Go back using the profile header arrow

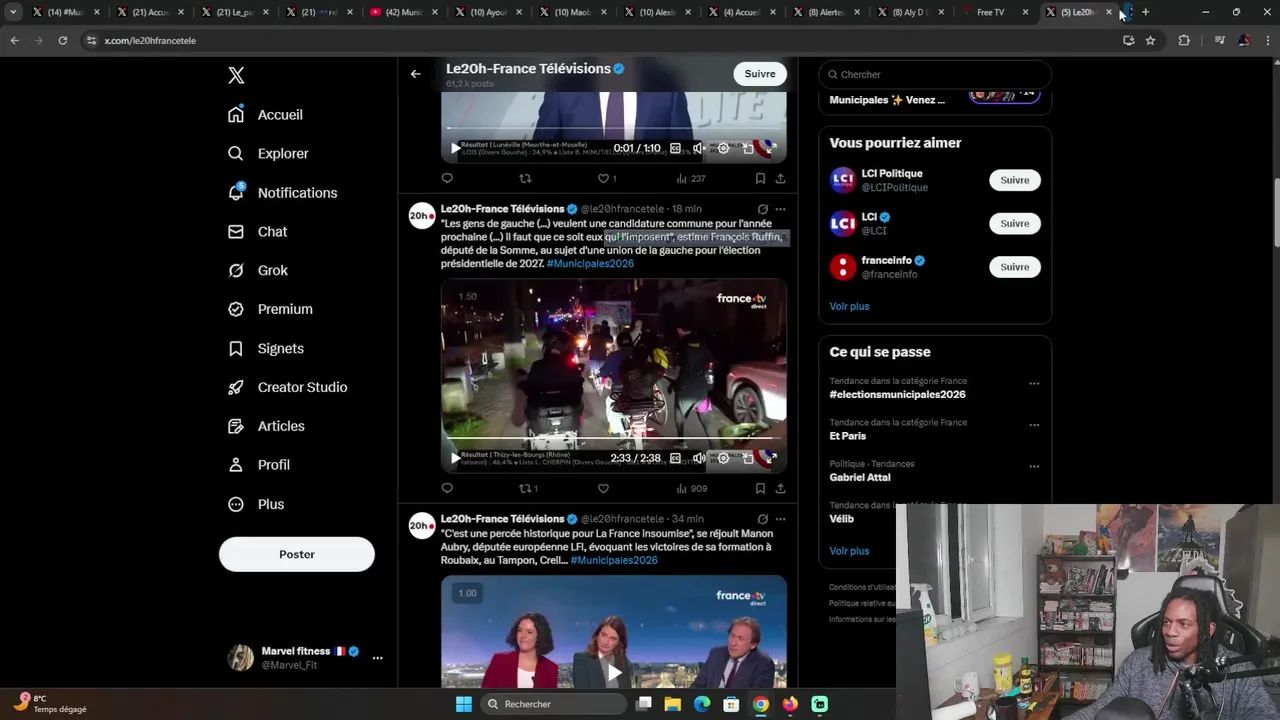[416, 74]
